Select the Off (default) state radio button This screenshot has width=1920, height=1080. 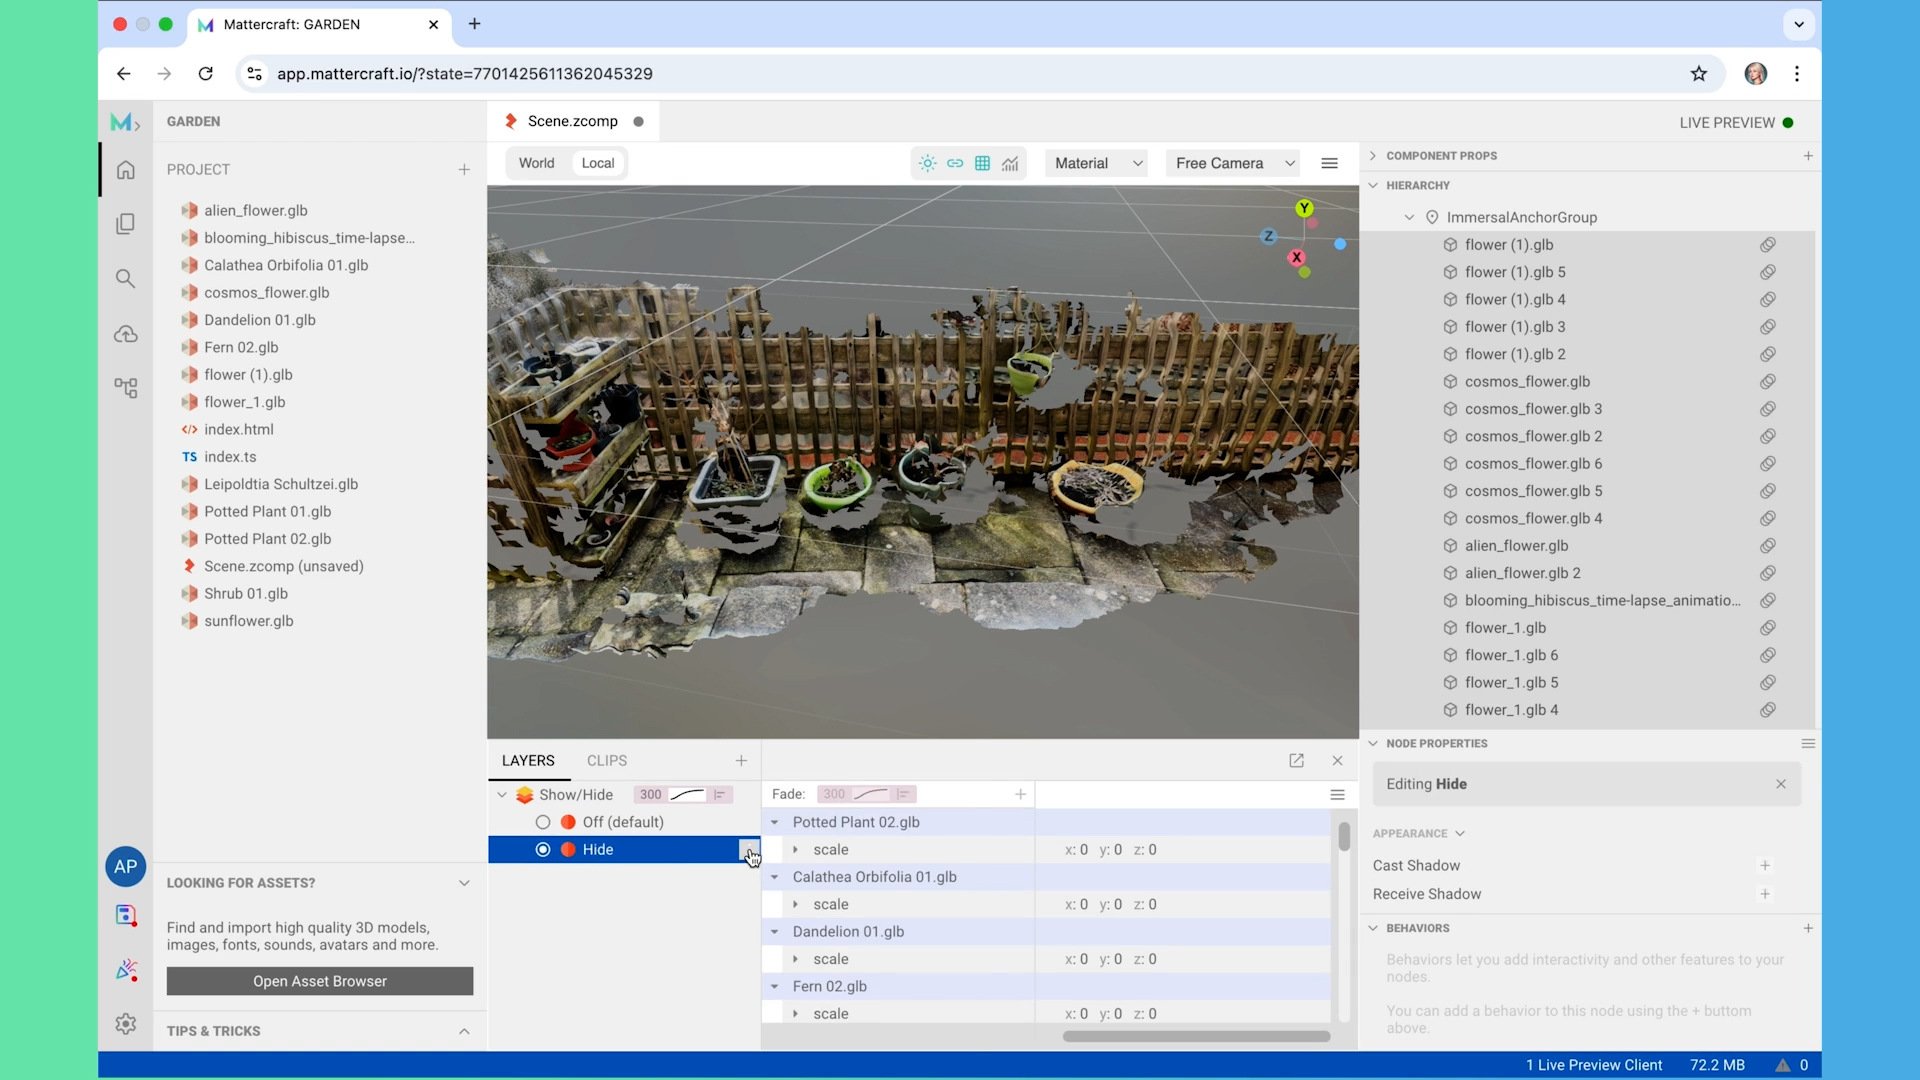point(543,822)
